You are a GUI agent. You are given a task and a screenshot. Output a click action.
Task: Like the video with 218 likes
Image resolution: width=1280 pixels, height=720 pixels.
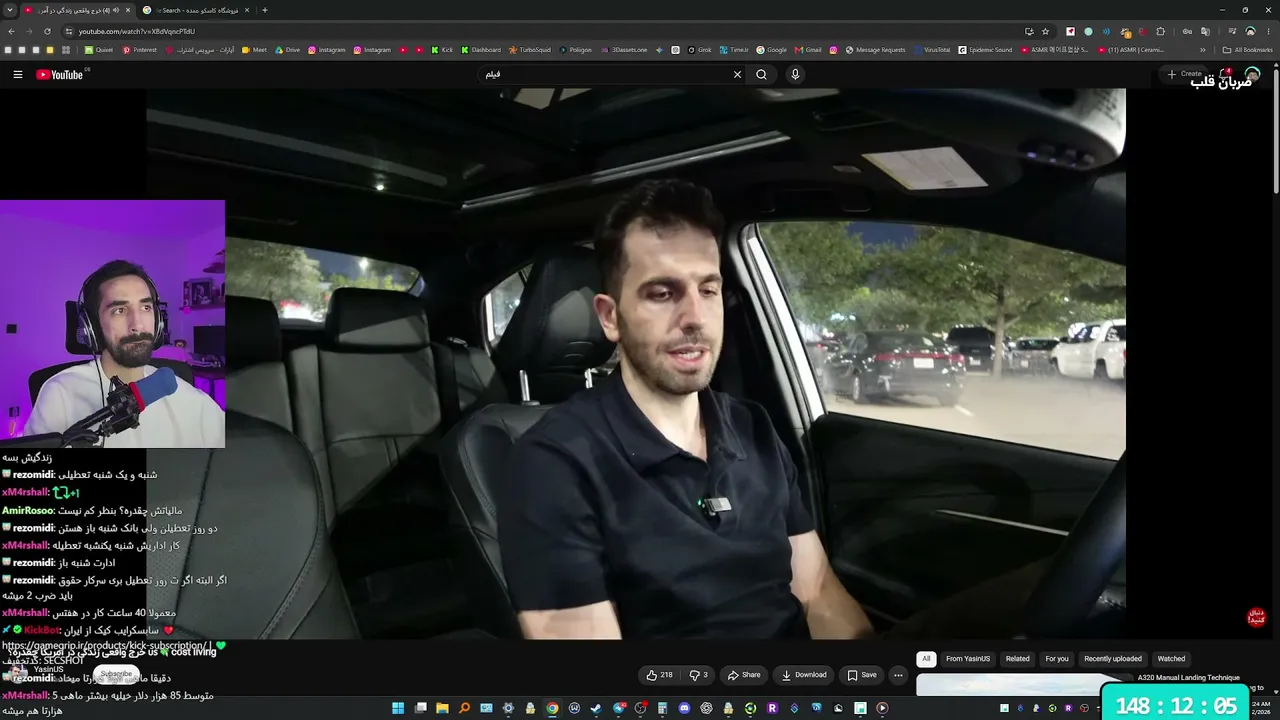click(x=660, y=675)
